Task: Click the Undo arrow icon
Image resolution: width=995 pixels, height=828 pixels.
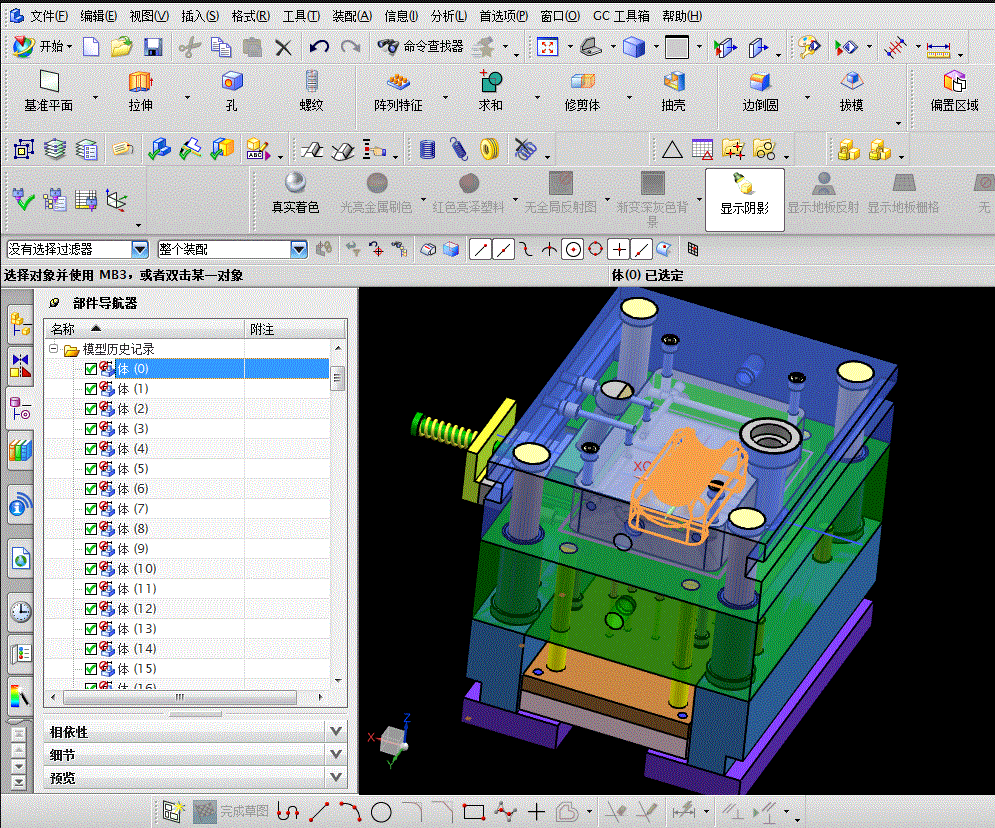Action: (319, 47)
